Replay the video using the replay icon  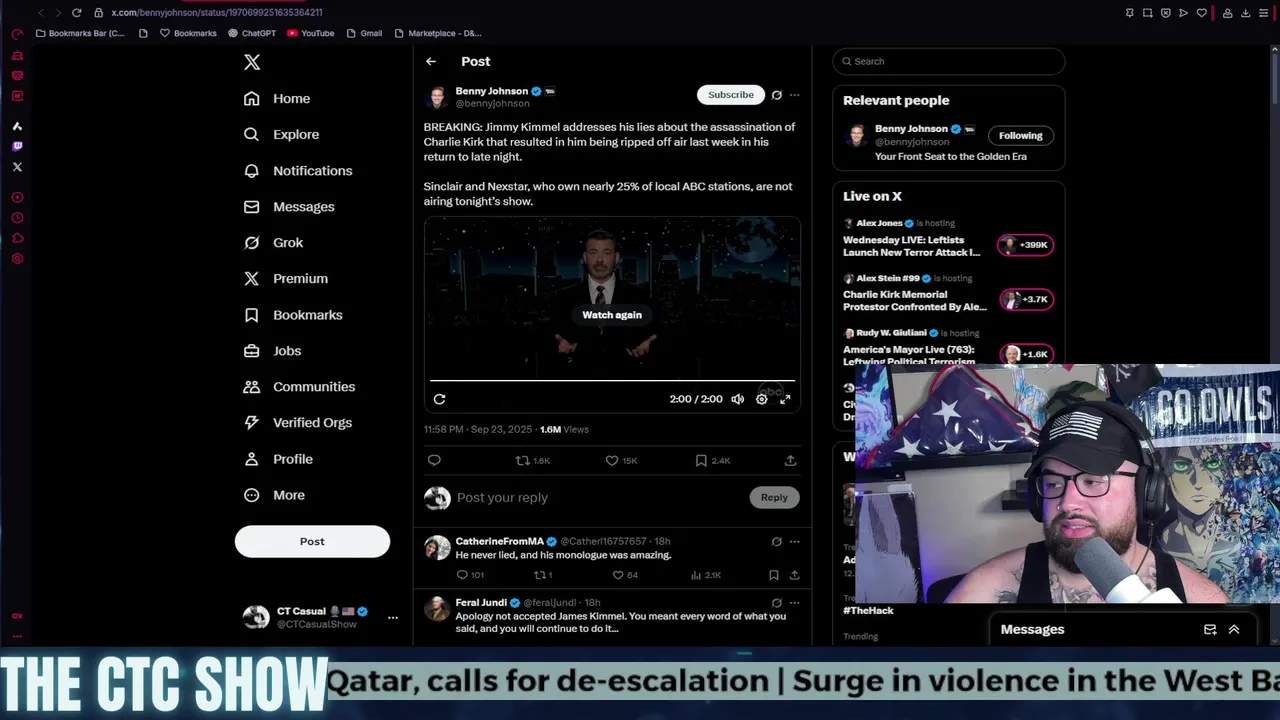[x=439, y=399]
